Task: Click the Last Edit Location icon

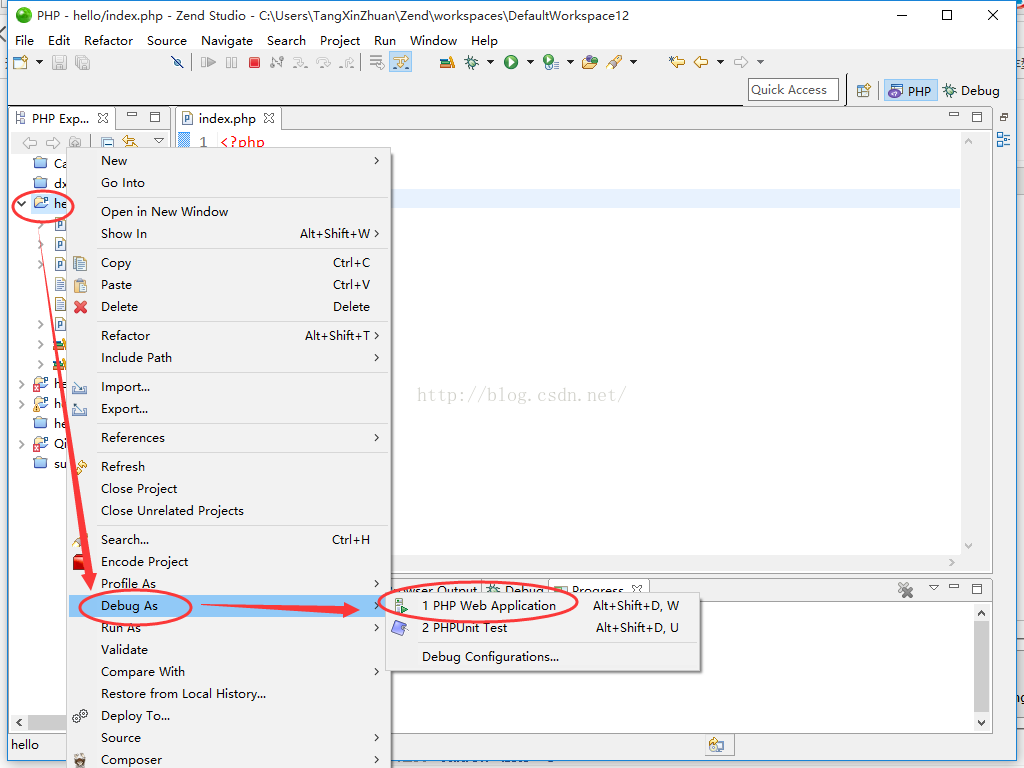Action: (677, 62)
